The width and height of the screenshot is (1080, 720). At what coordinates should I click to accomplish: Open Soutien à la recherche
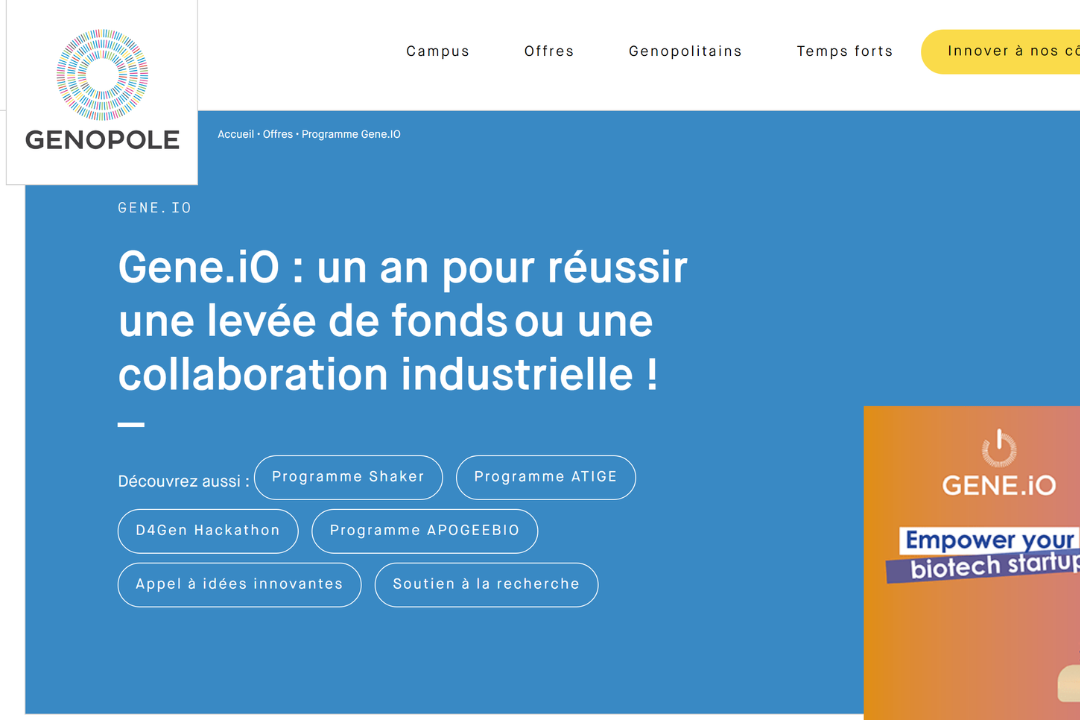[x=486, y=585]
